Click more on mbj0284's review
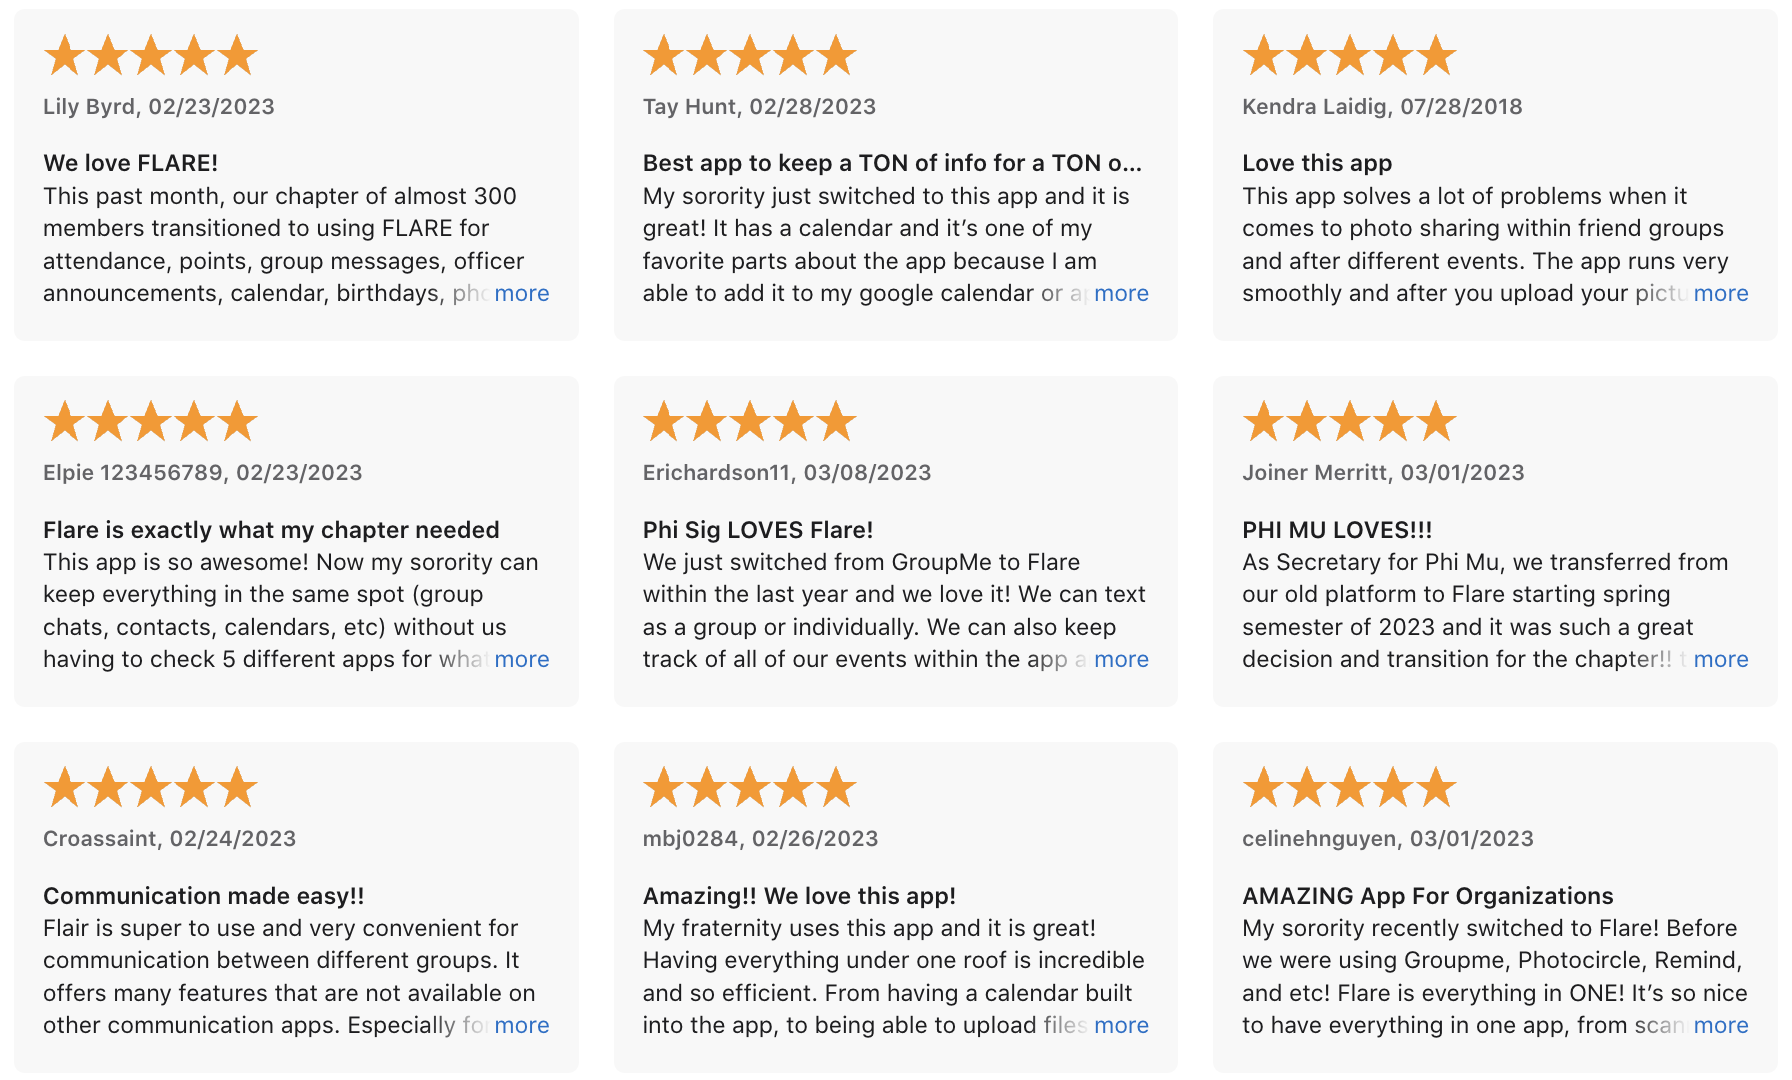 (1121, 1025)
